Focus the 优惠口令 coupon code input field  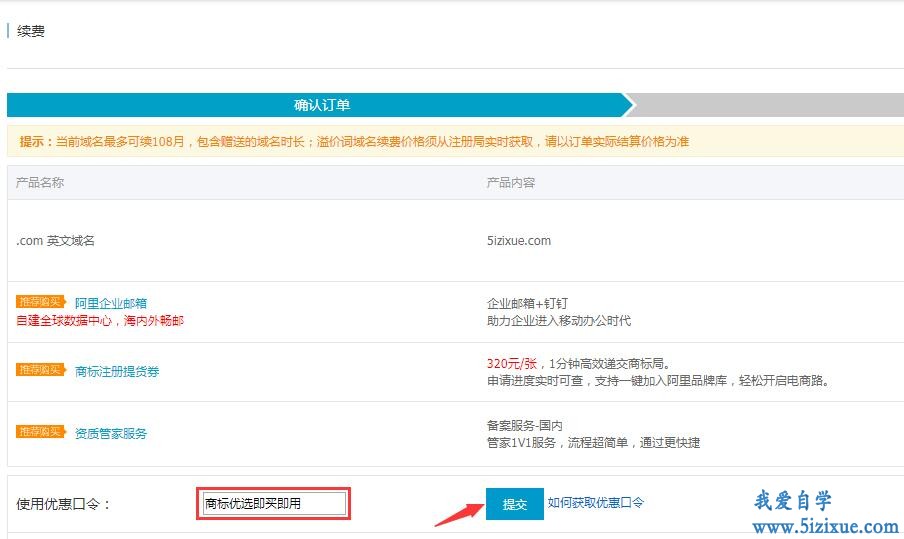(274, 503)
